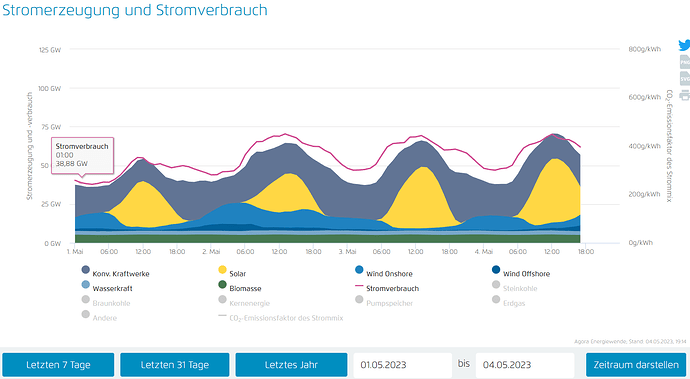Enable the Kernenergie series
The image size is (690, 379).
pyautogui.click(x=244, y=303)
